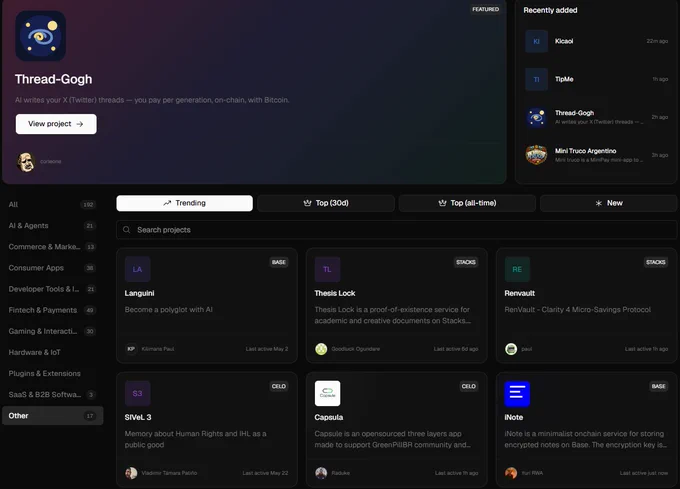Click the arrow on View project button
680x489 pixels.
(x=80, y=124)
